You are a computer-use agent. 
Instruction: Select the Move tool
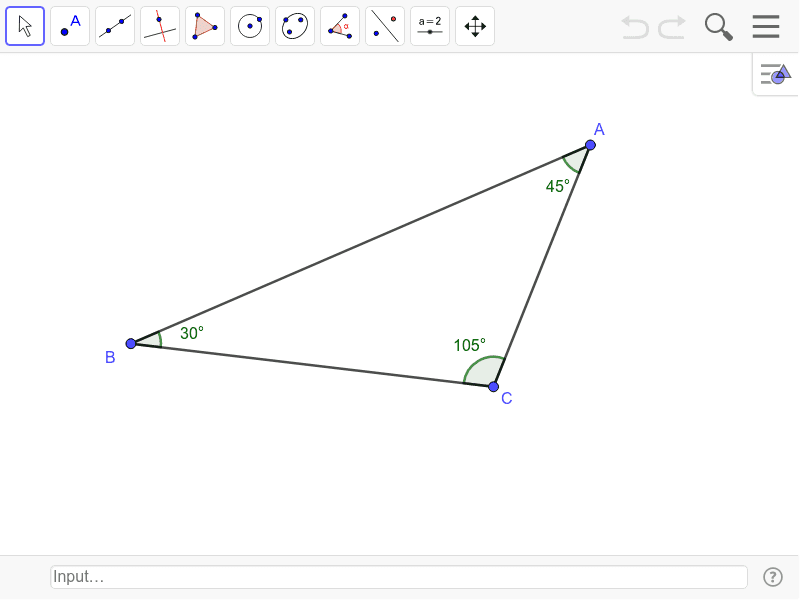pyautogui.click(x=25, y=25)
